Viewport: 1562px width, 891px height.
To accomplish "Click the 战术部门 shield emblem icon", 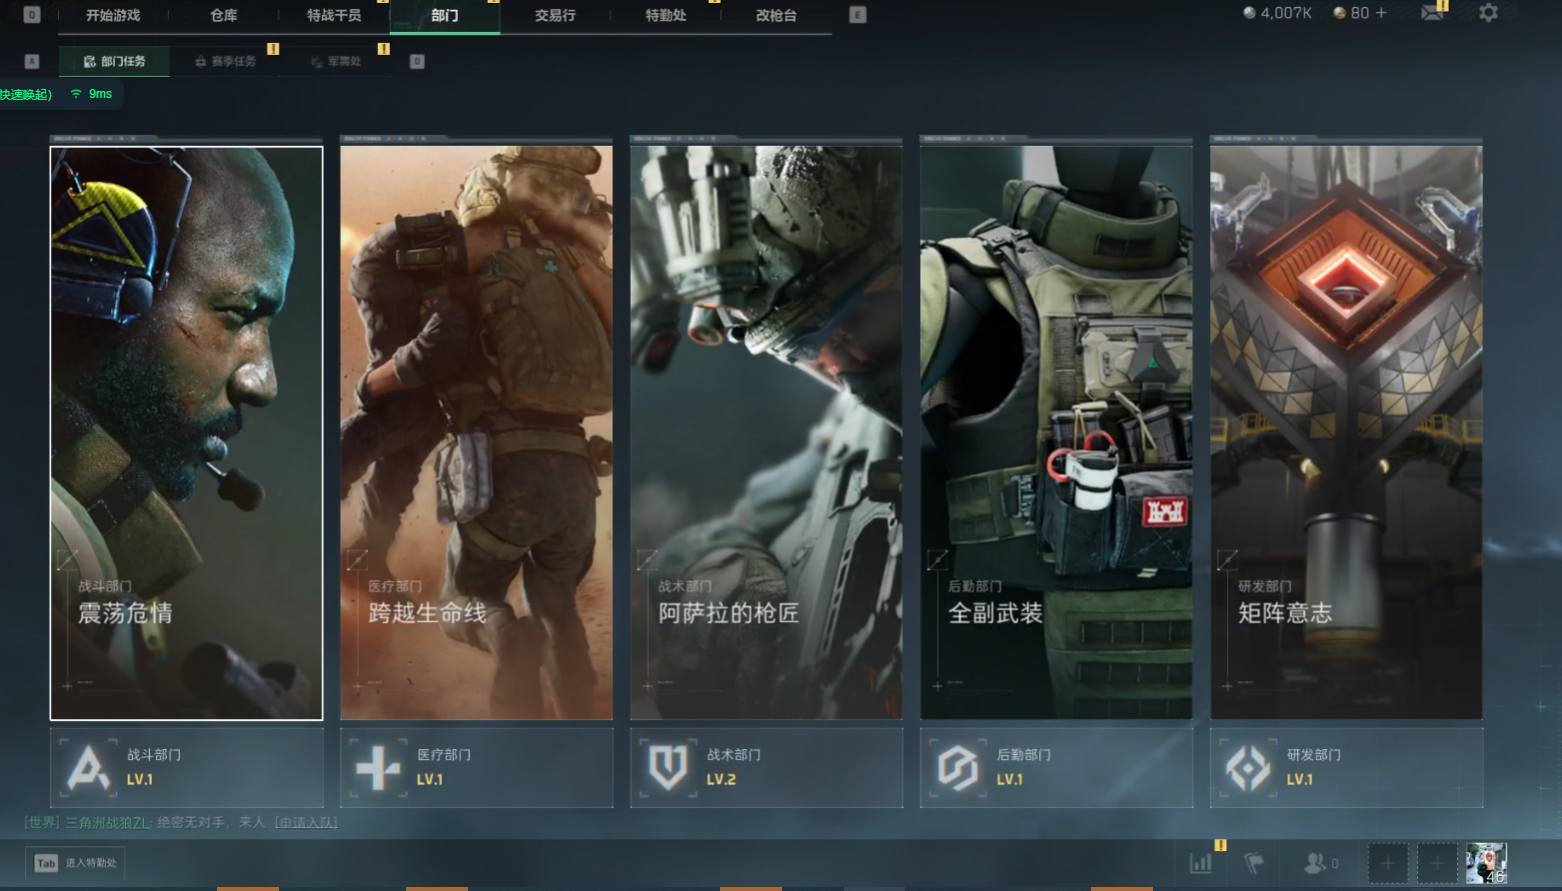I will coord(668,768).
